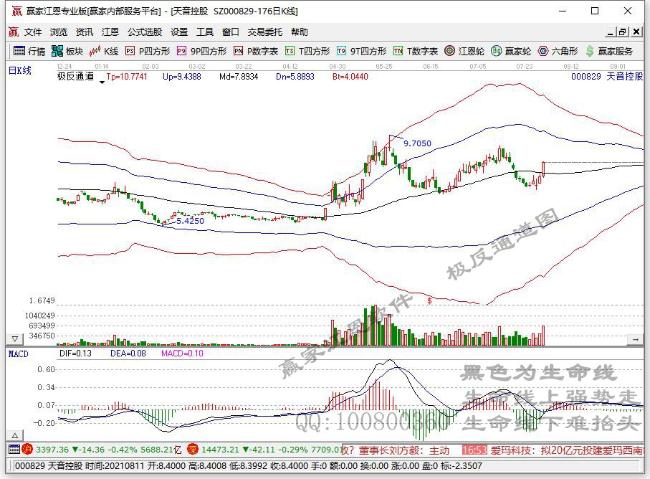Open the 资讯 menu
Viewport: 650px width, 479px height.
pos(84,32)
